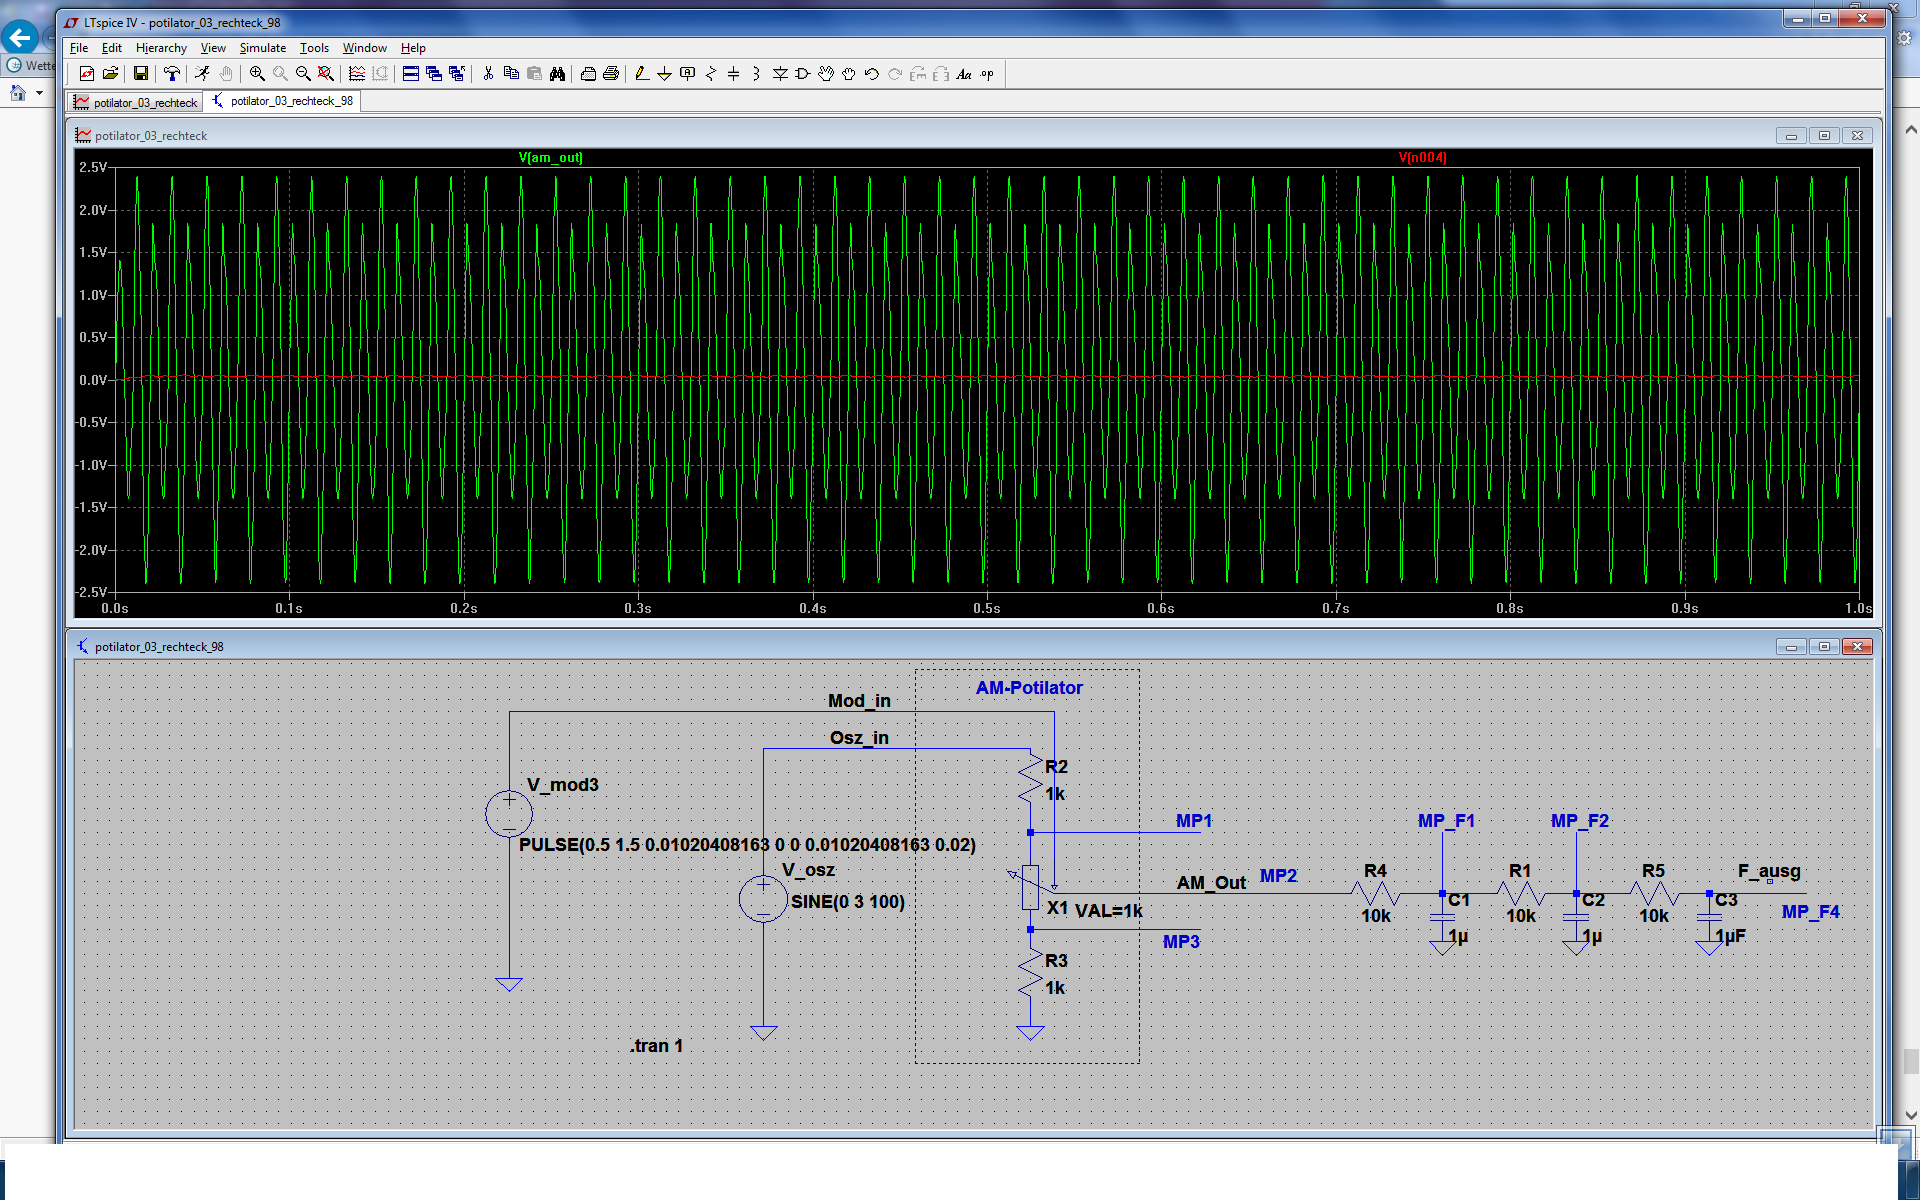Viewport: 1920px width, 1200px height.
Task: Maximize the waveform plot sub-window
Action: pos(1824,136)
